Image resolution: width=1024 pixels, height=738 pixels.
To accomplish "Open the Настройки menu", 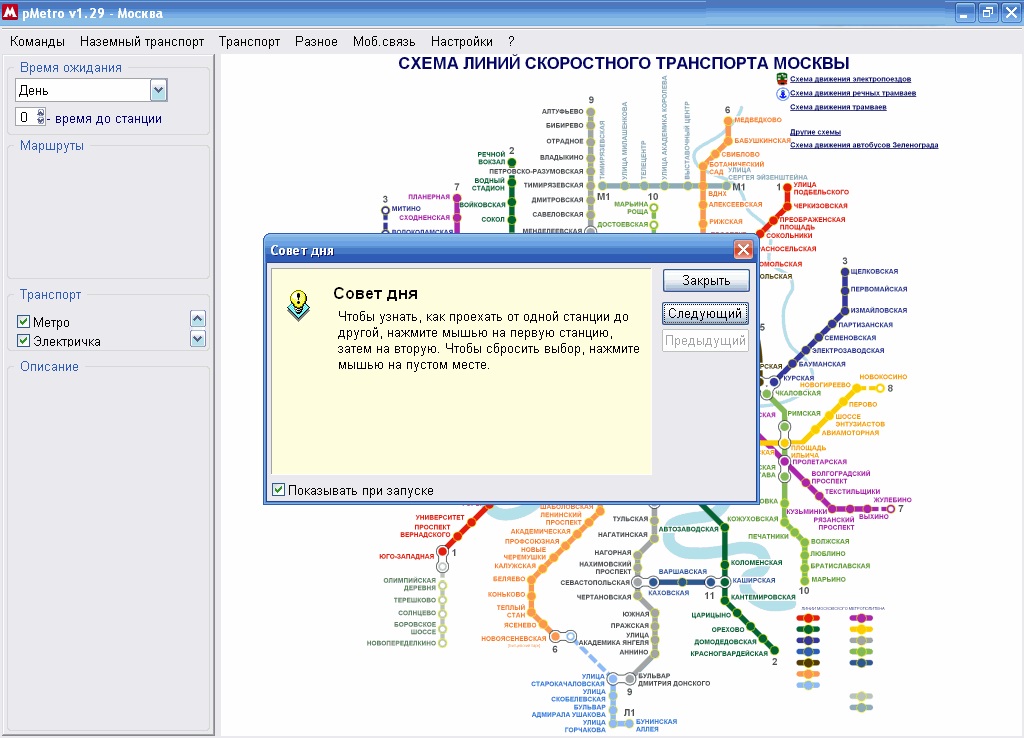I will (462, 42).
